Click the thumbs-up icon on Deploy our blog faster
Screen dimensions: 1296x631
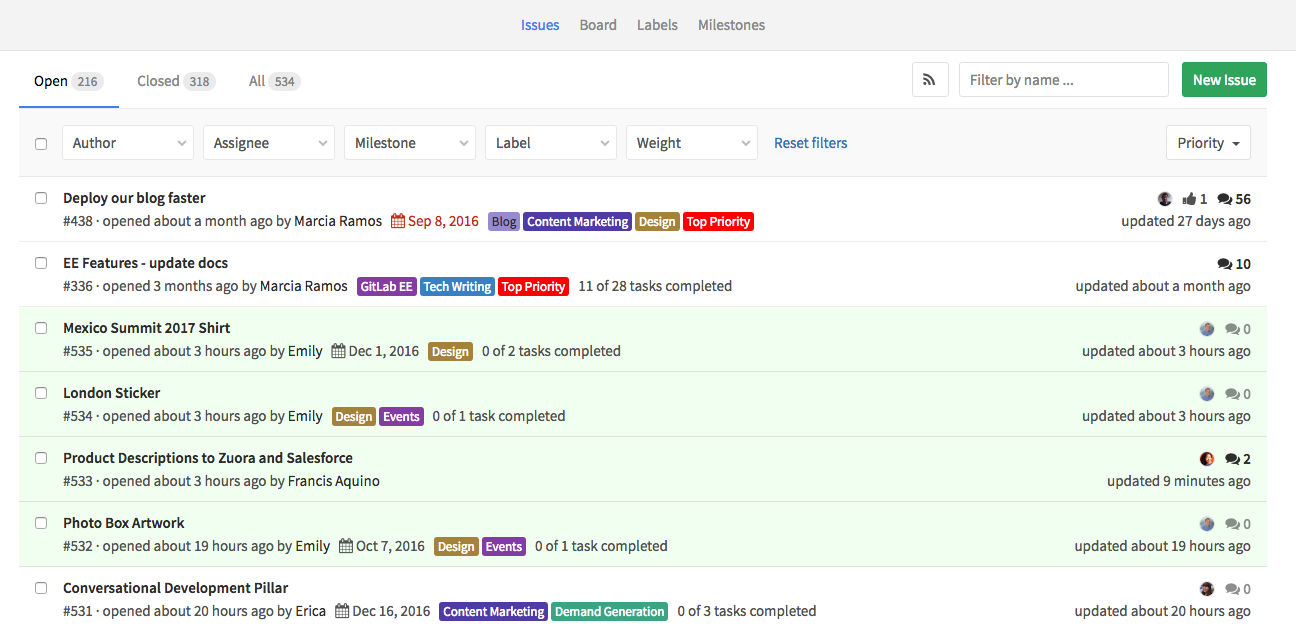point(1189,198)
